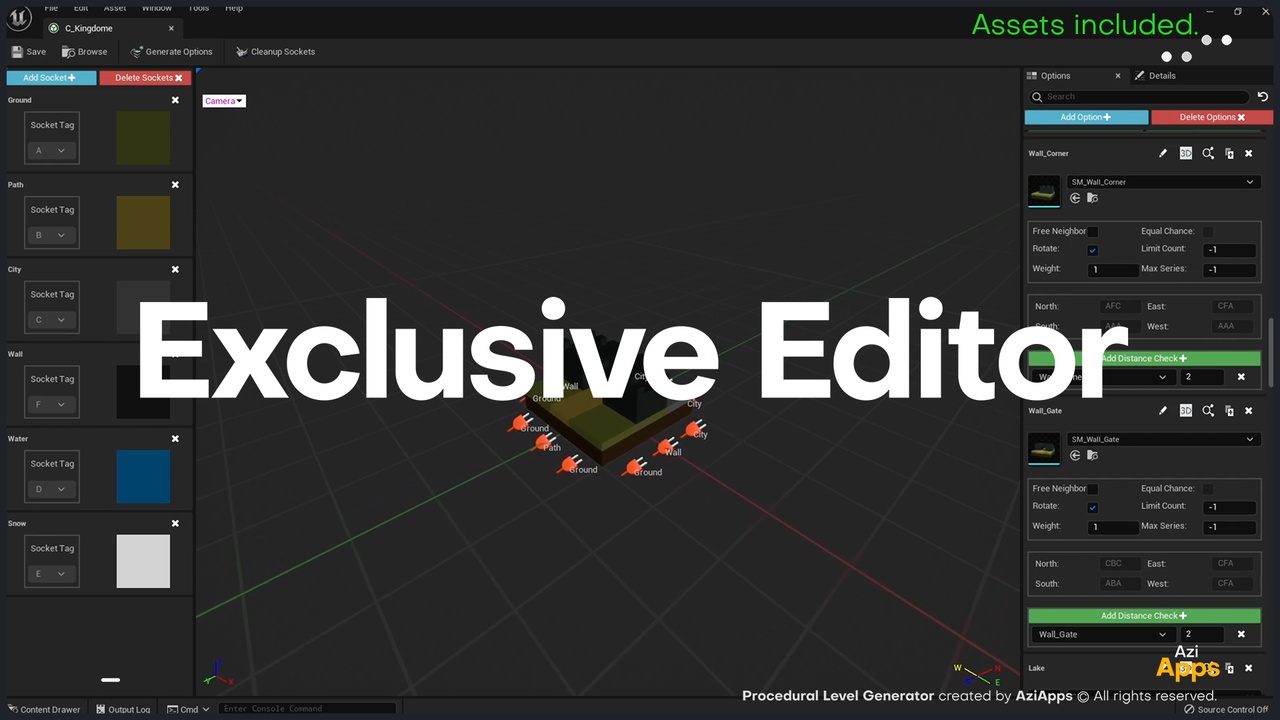Click Source Control Off status button

click(1226, 710)
